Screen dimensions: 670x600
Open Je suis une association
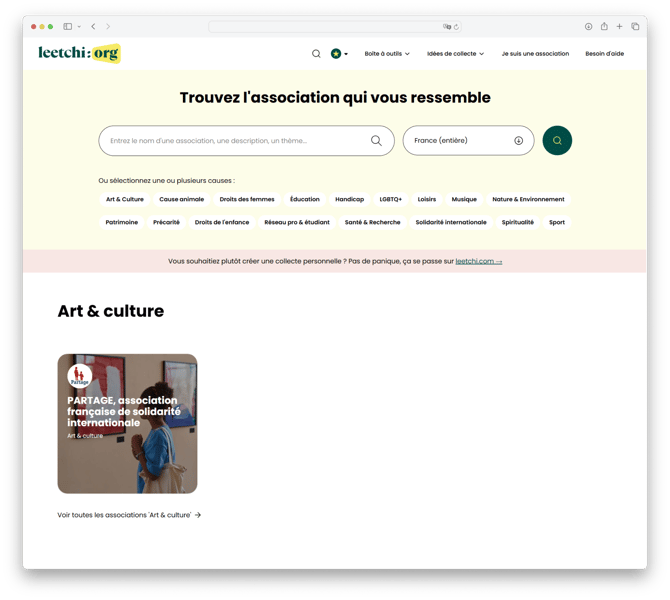535,54
